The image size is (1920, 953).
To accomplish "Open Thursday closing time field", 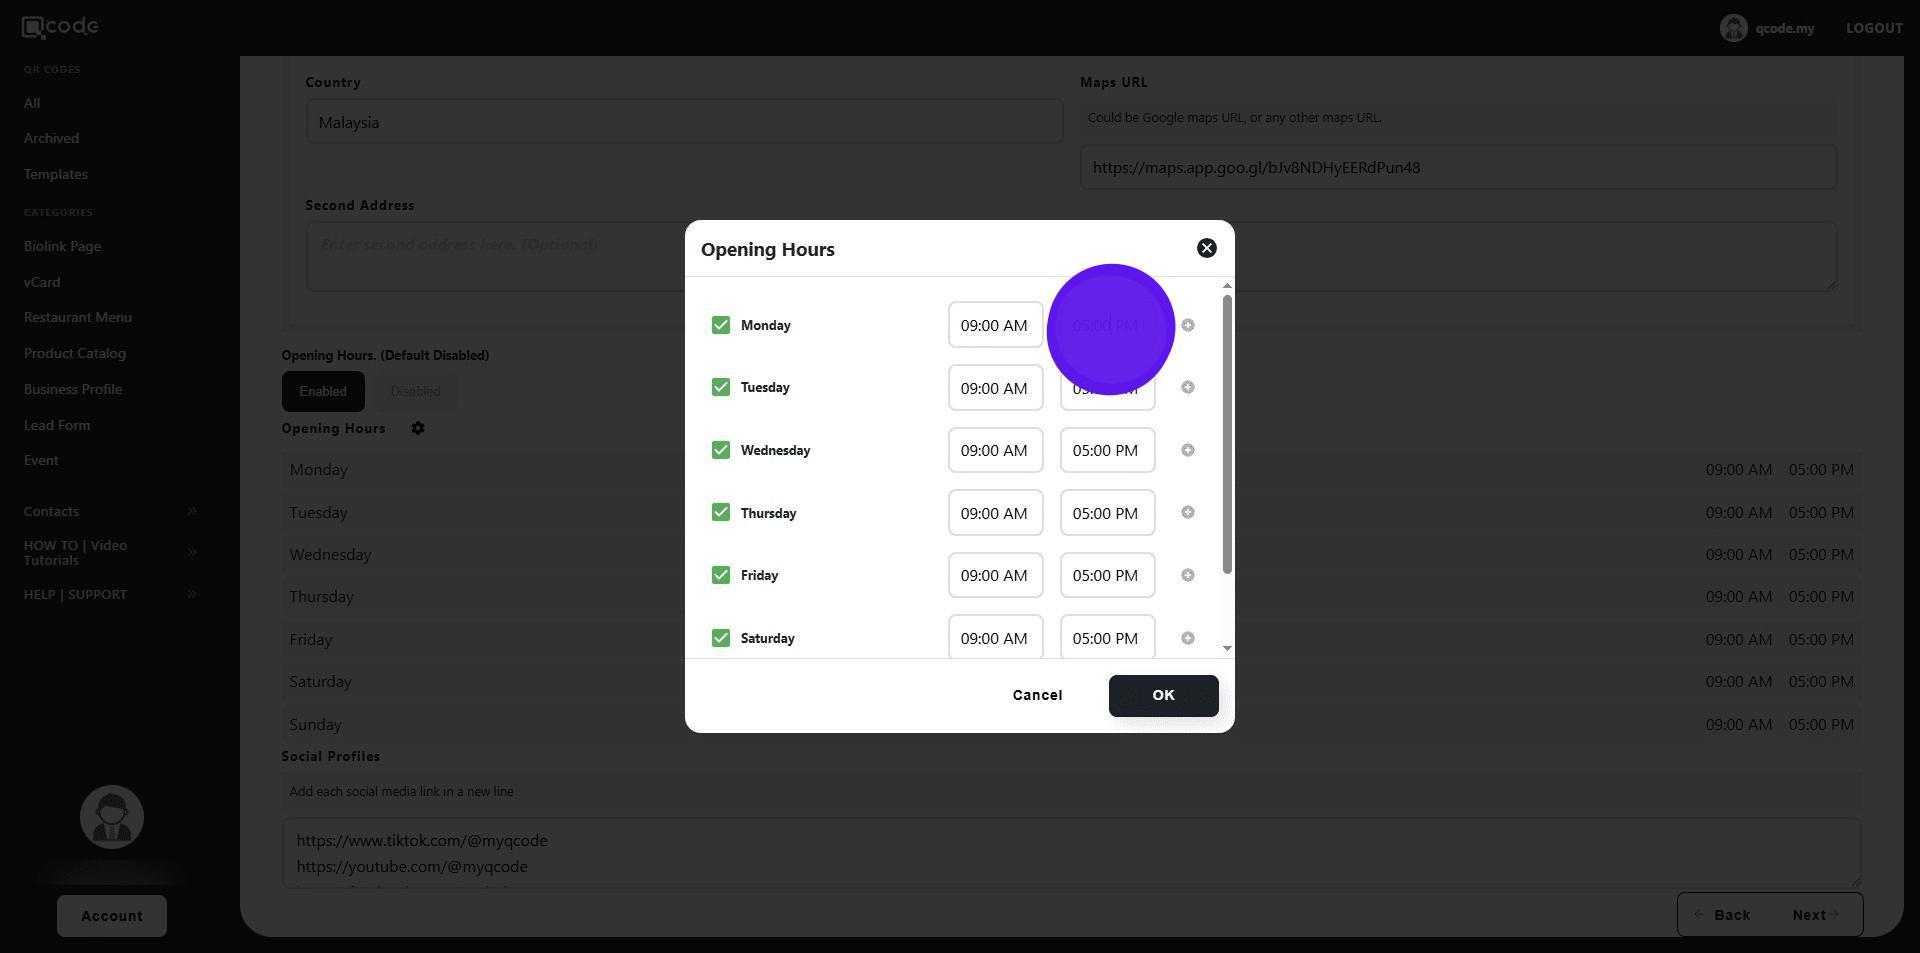I will click(1107, 513).
